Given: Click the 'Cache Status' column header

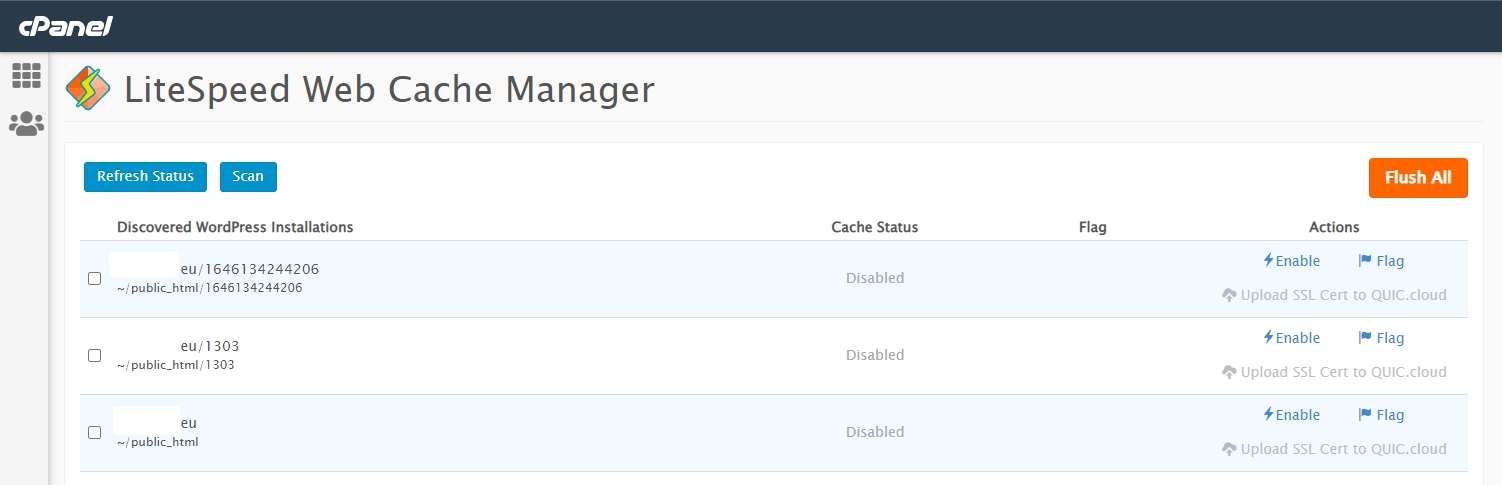Looking at the screenshot, I should pos(875,227).
